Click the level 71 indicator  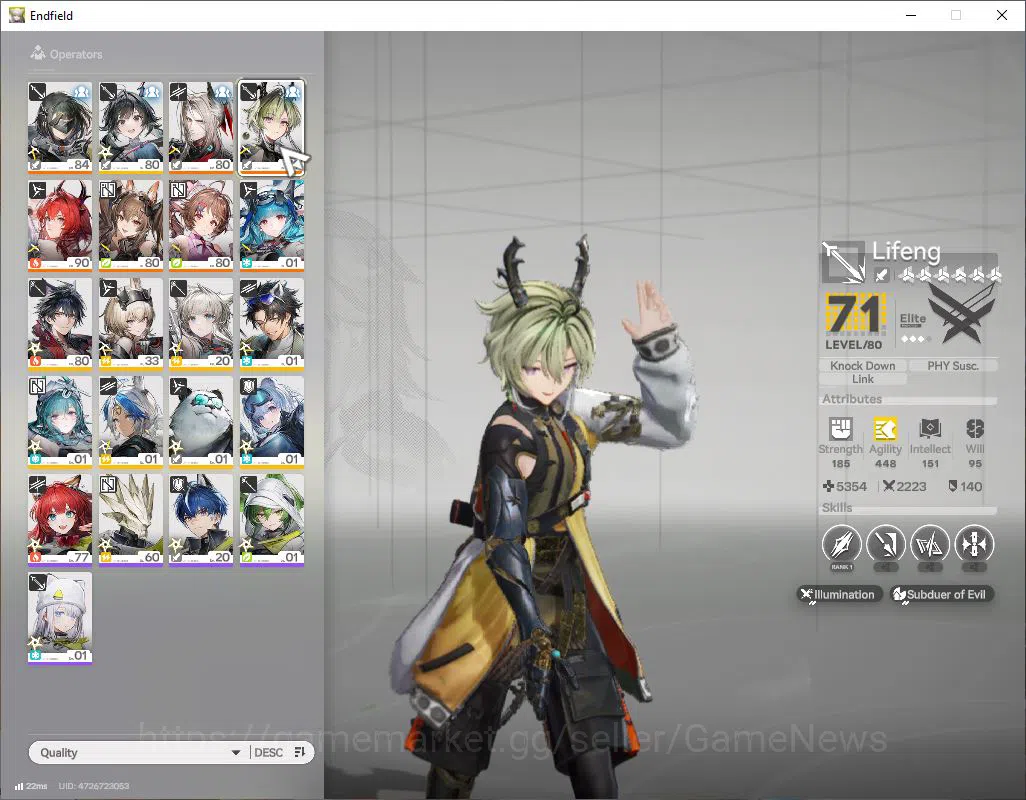click(856, 314)
